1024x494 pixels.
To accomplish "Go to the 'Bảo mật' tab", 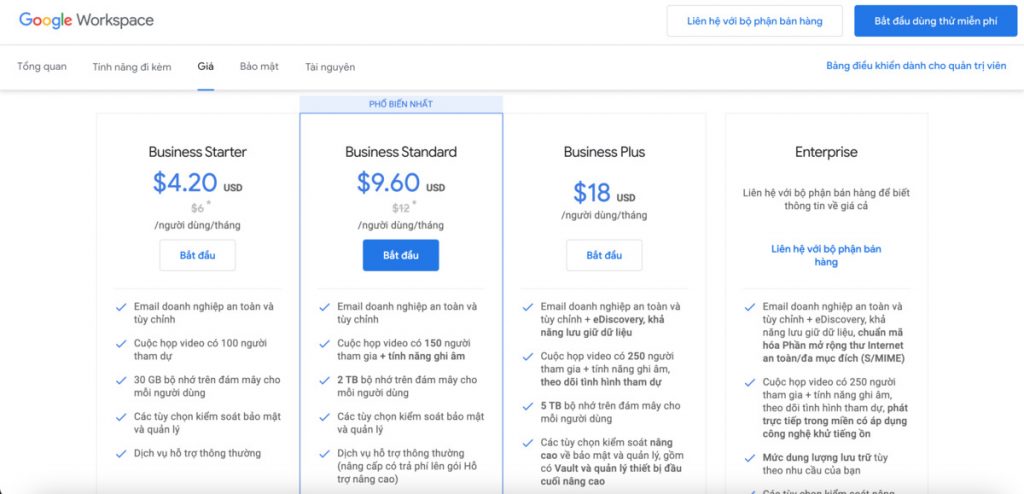I will [x=259, y=67].
